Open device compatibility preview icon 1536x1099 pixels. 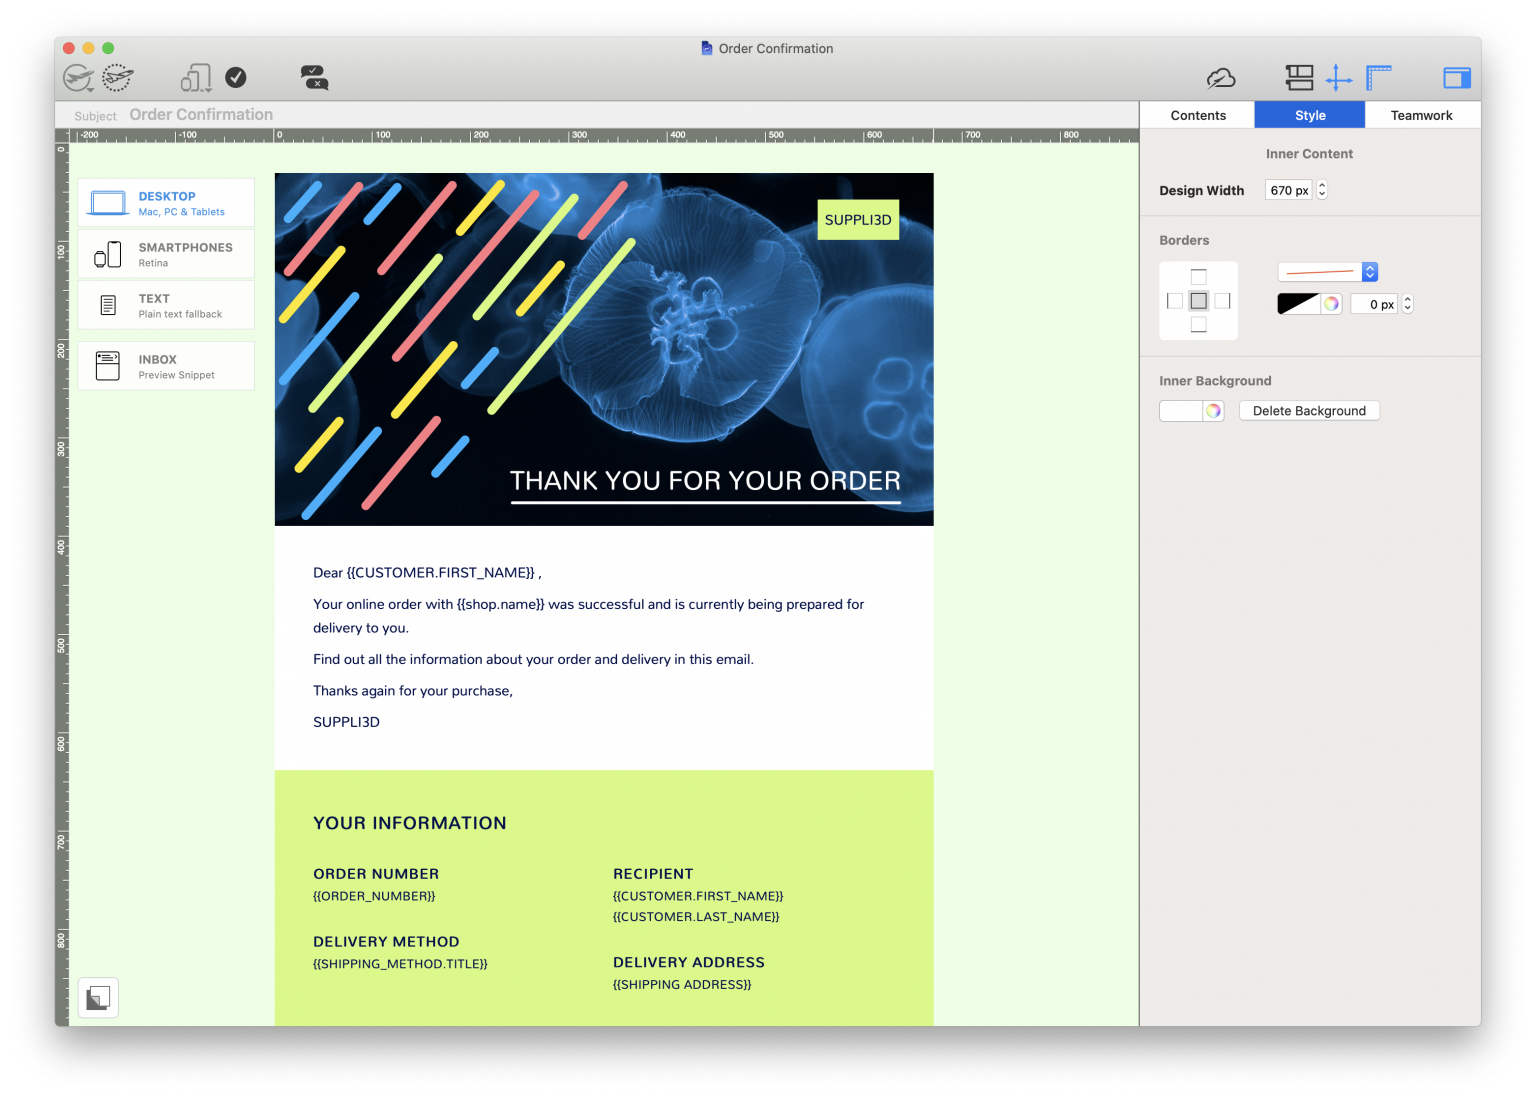tap(196, 77)
